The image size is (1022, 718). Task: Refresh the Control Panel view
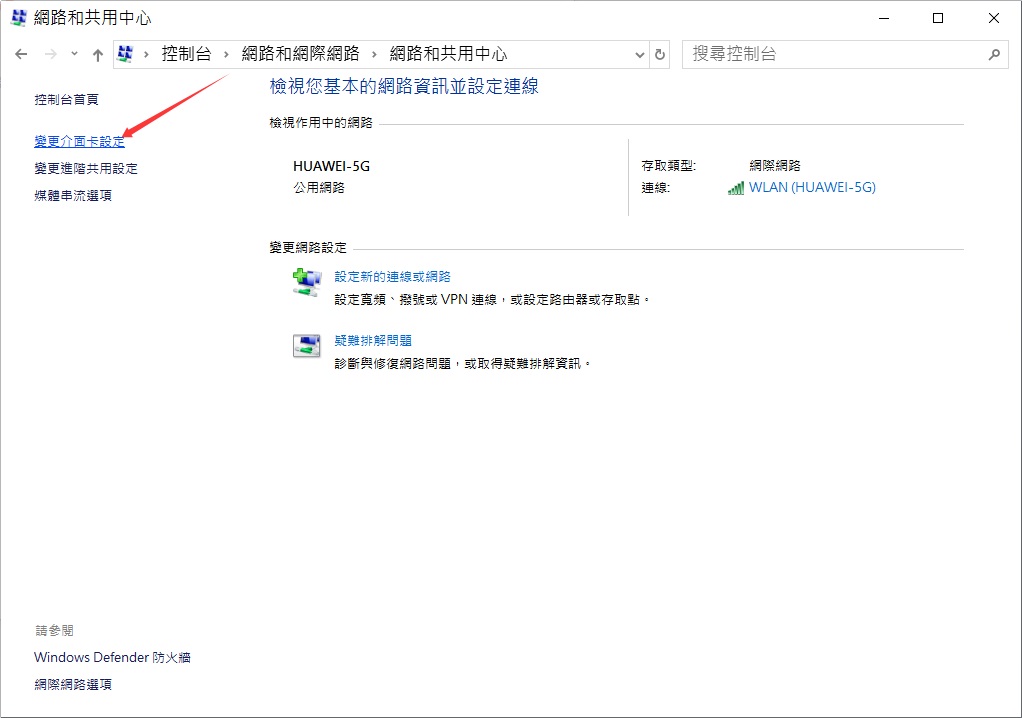[x=660, y=55]
